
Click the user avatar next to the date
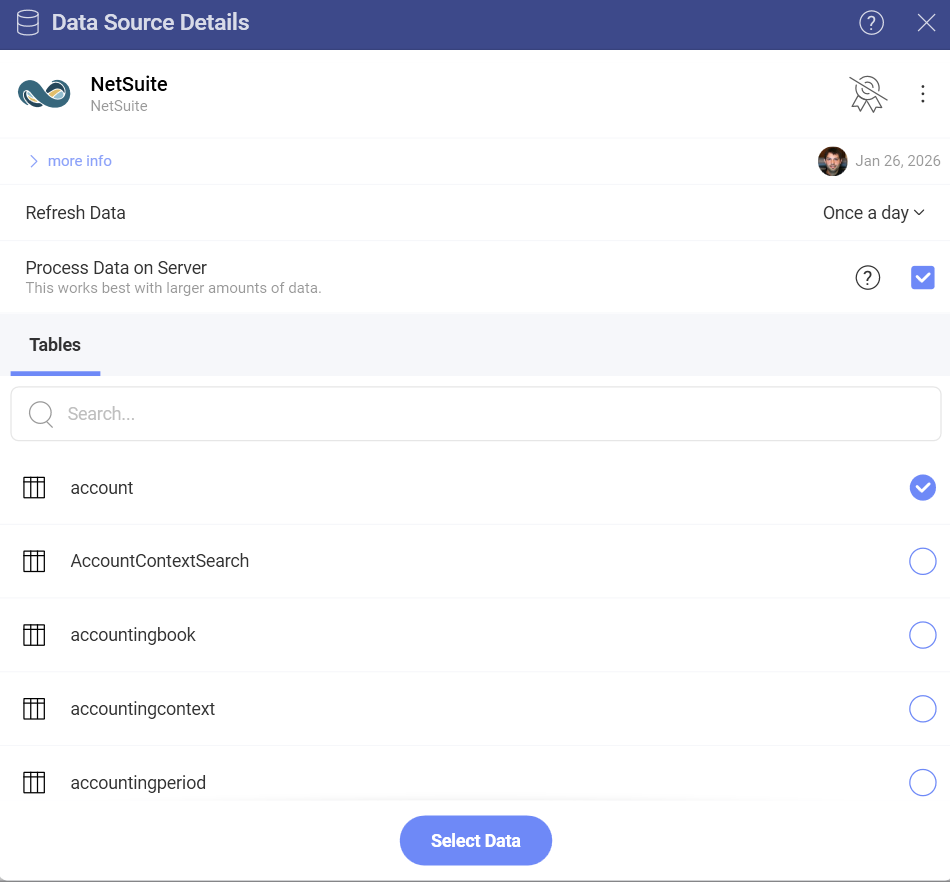coord(832,161)
